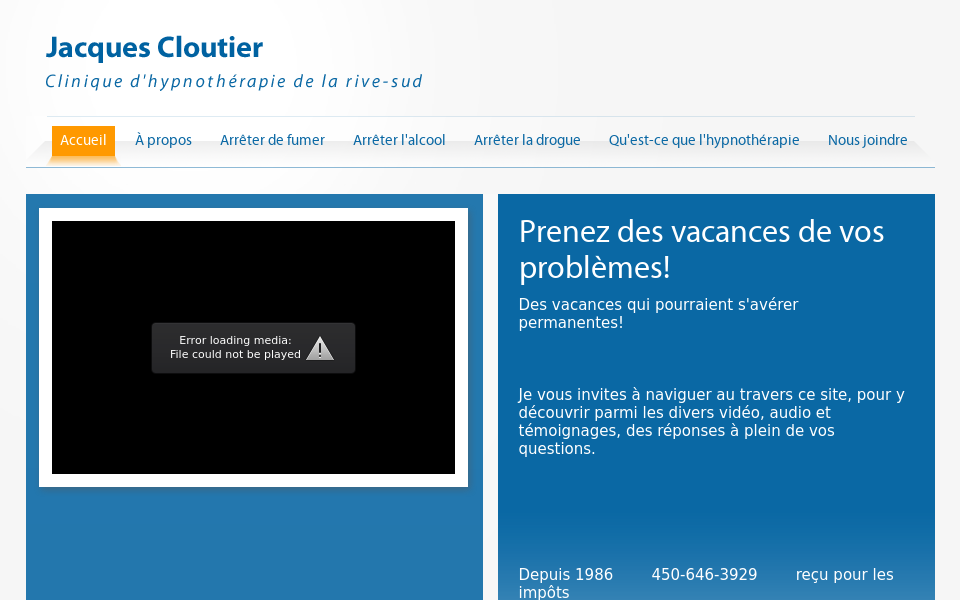Click the Error loading media message box
This screenshot has height=600, width=960.
pyautogui.click(x=253, y=347)
